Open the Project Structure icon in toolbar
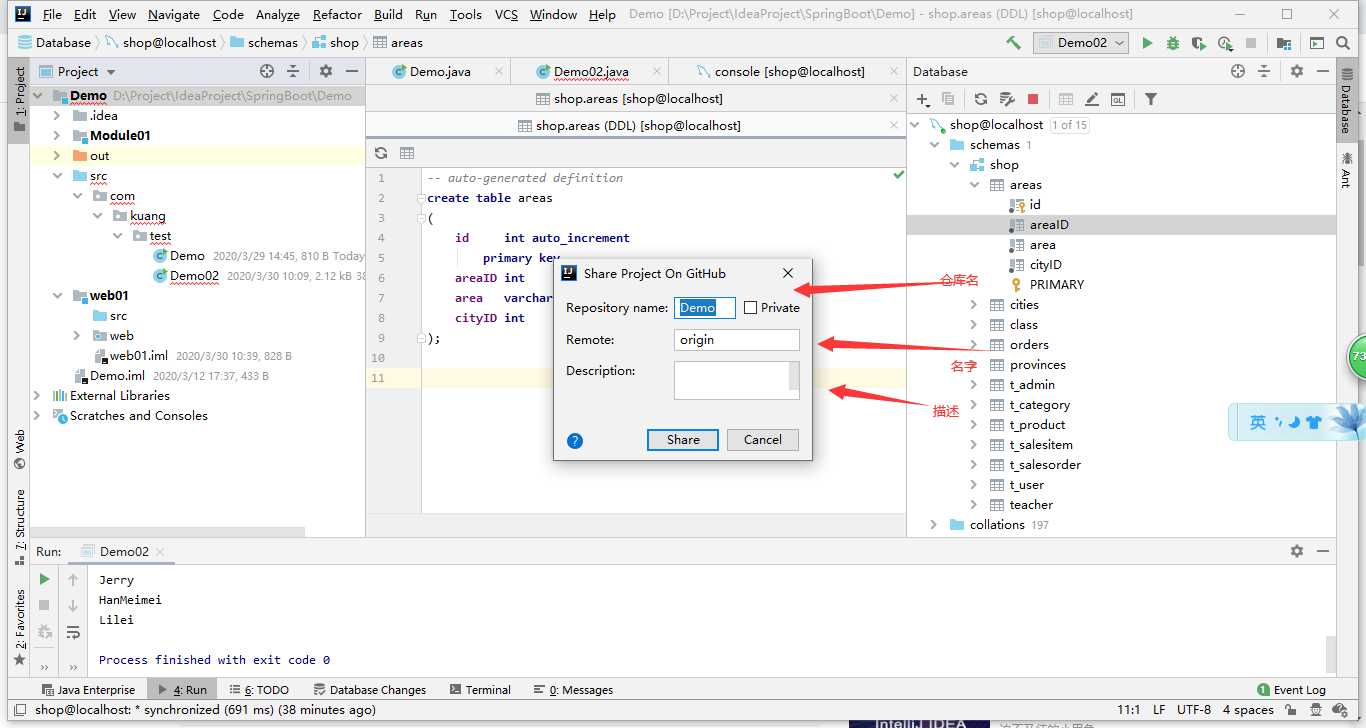The width and height of the screenshot is (1366, 728). click(1284, 43)
